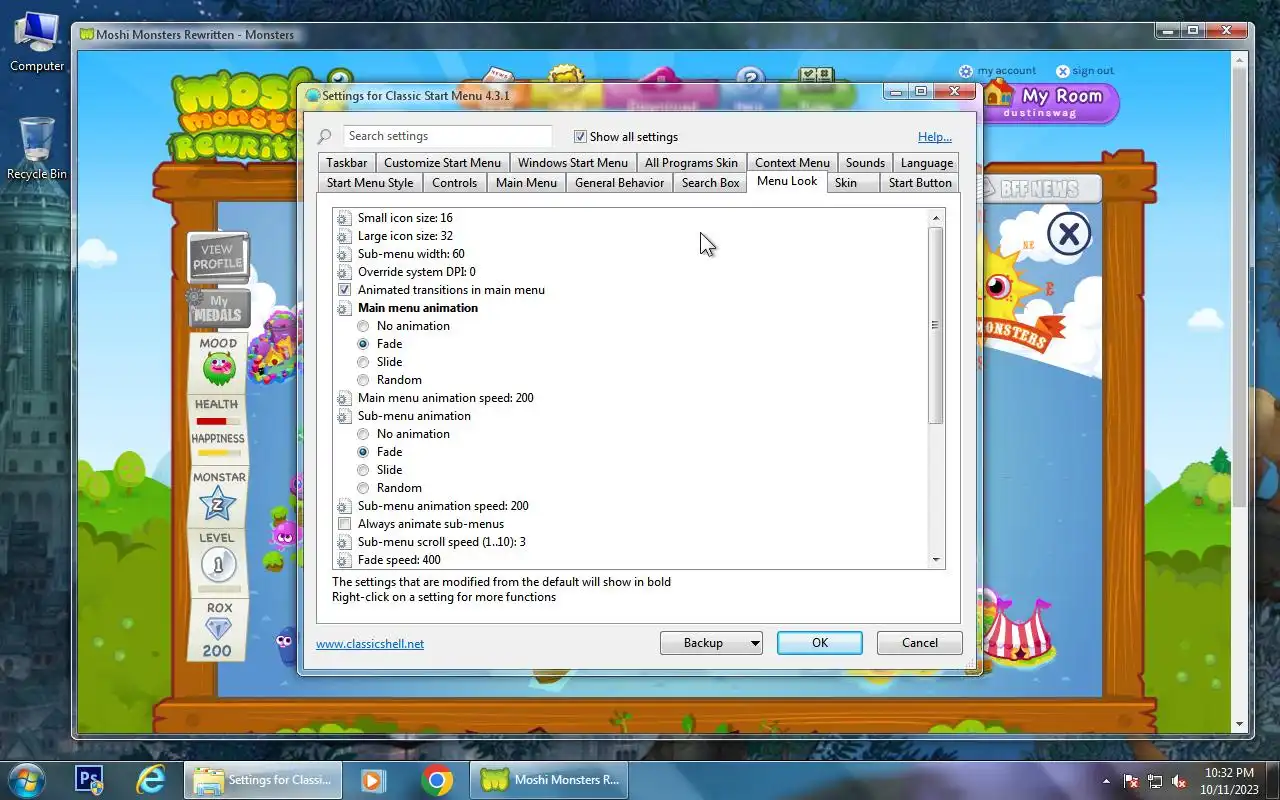The width and height of the screenshot is (1280, 800).
Task: Select Slide for main menu animation
Action: pyautogui.click(x=364, y=362)
